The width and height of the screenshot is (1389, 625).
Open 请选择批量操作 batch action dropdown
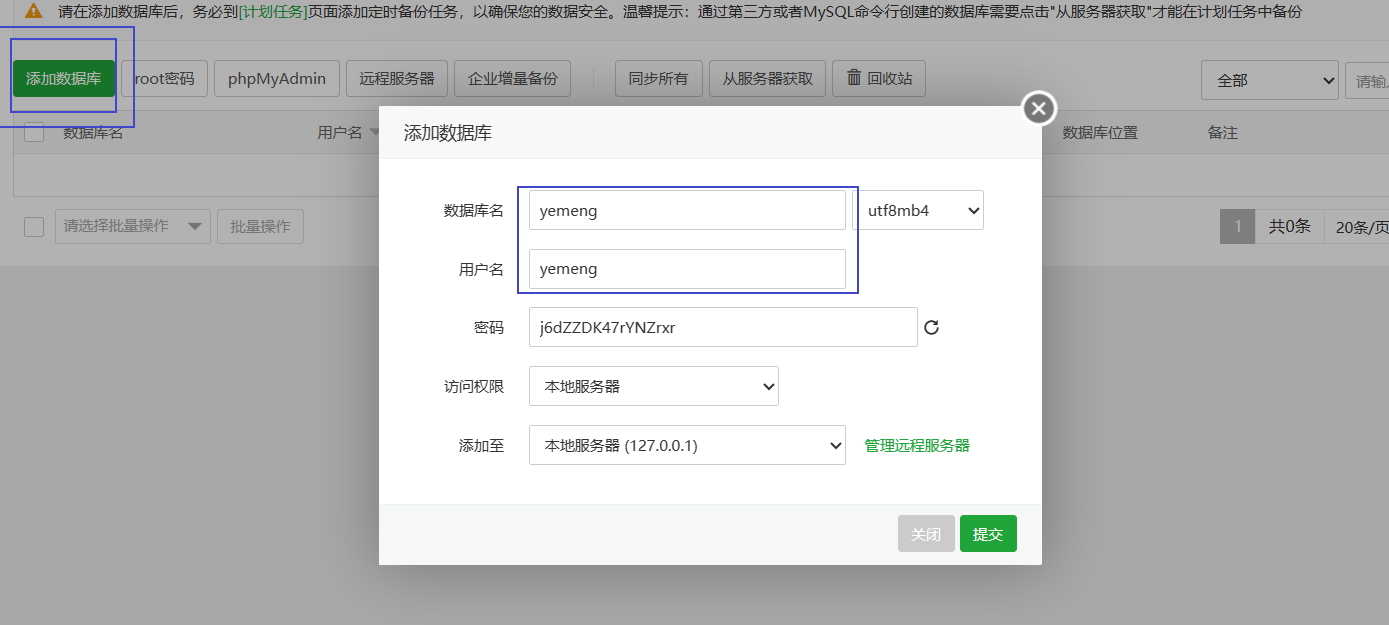pos(133,226)
